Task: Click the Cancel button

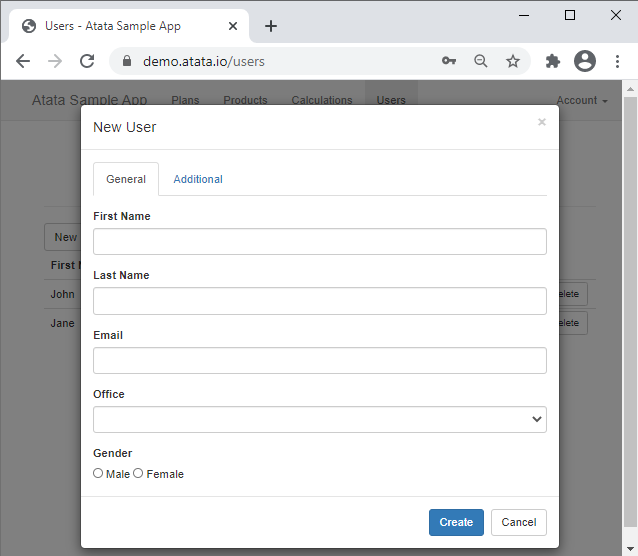Action: (518, 522)
